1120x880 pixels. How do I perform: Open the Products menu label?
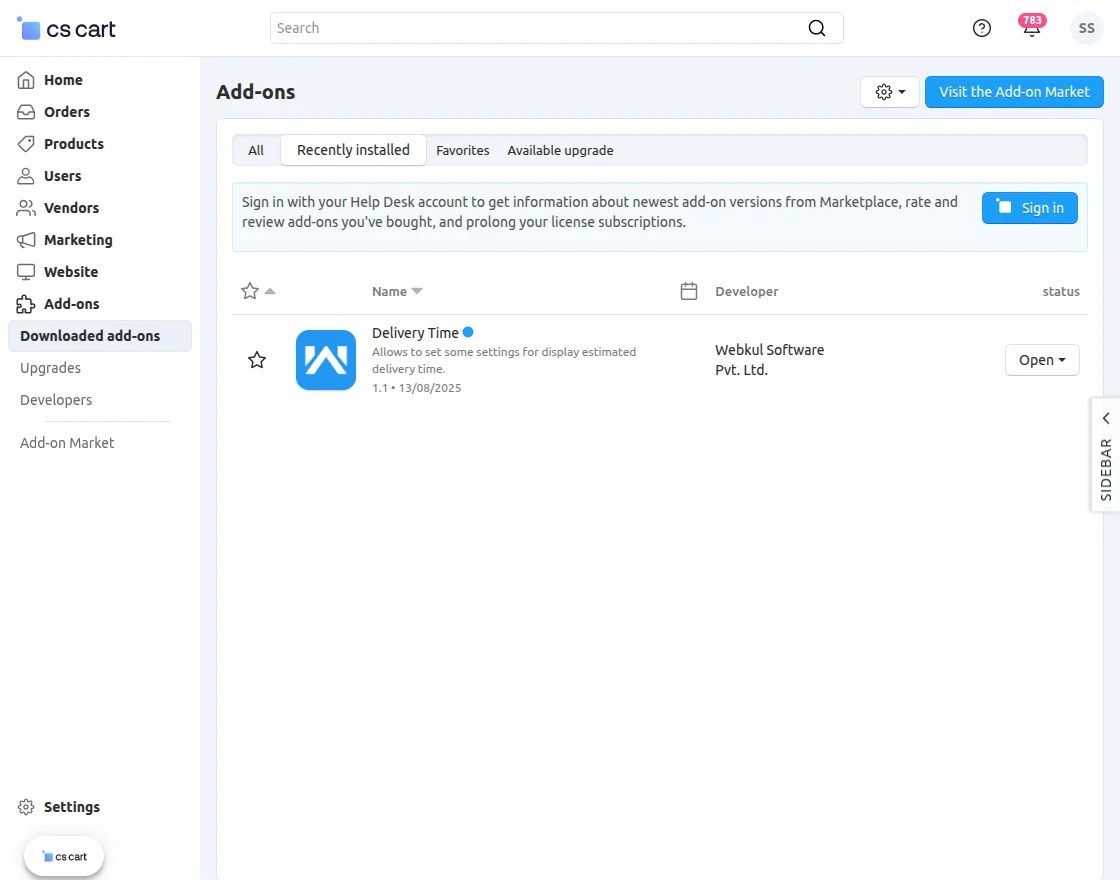pos(74,144)
